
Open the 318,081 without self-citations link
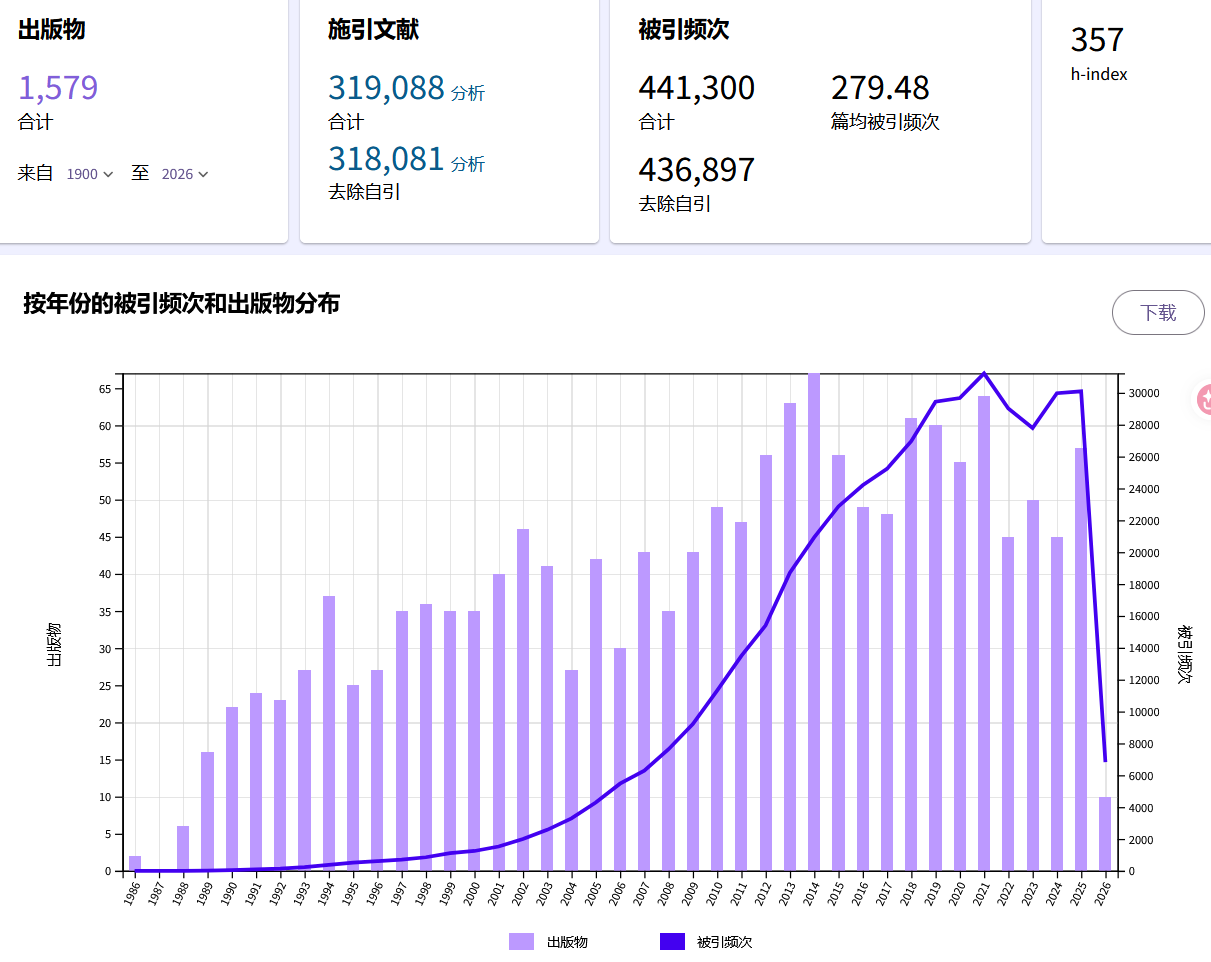coord(386,159)
